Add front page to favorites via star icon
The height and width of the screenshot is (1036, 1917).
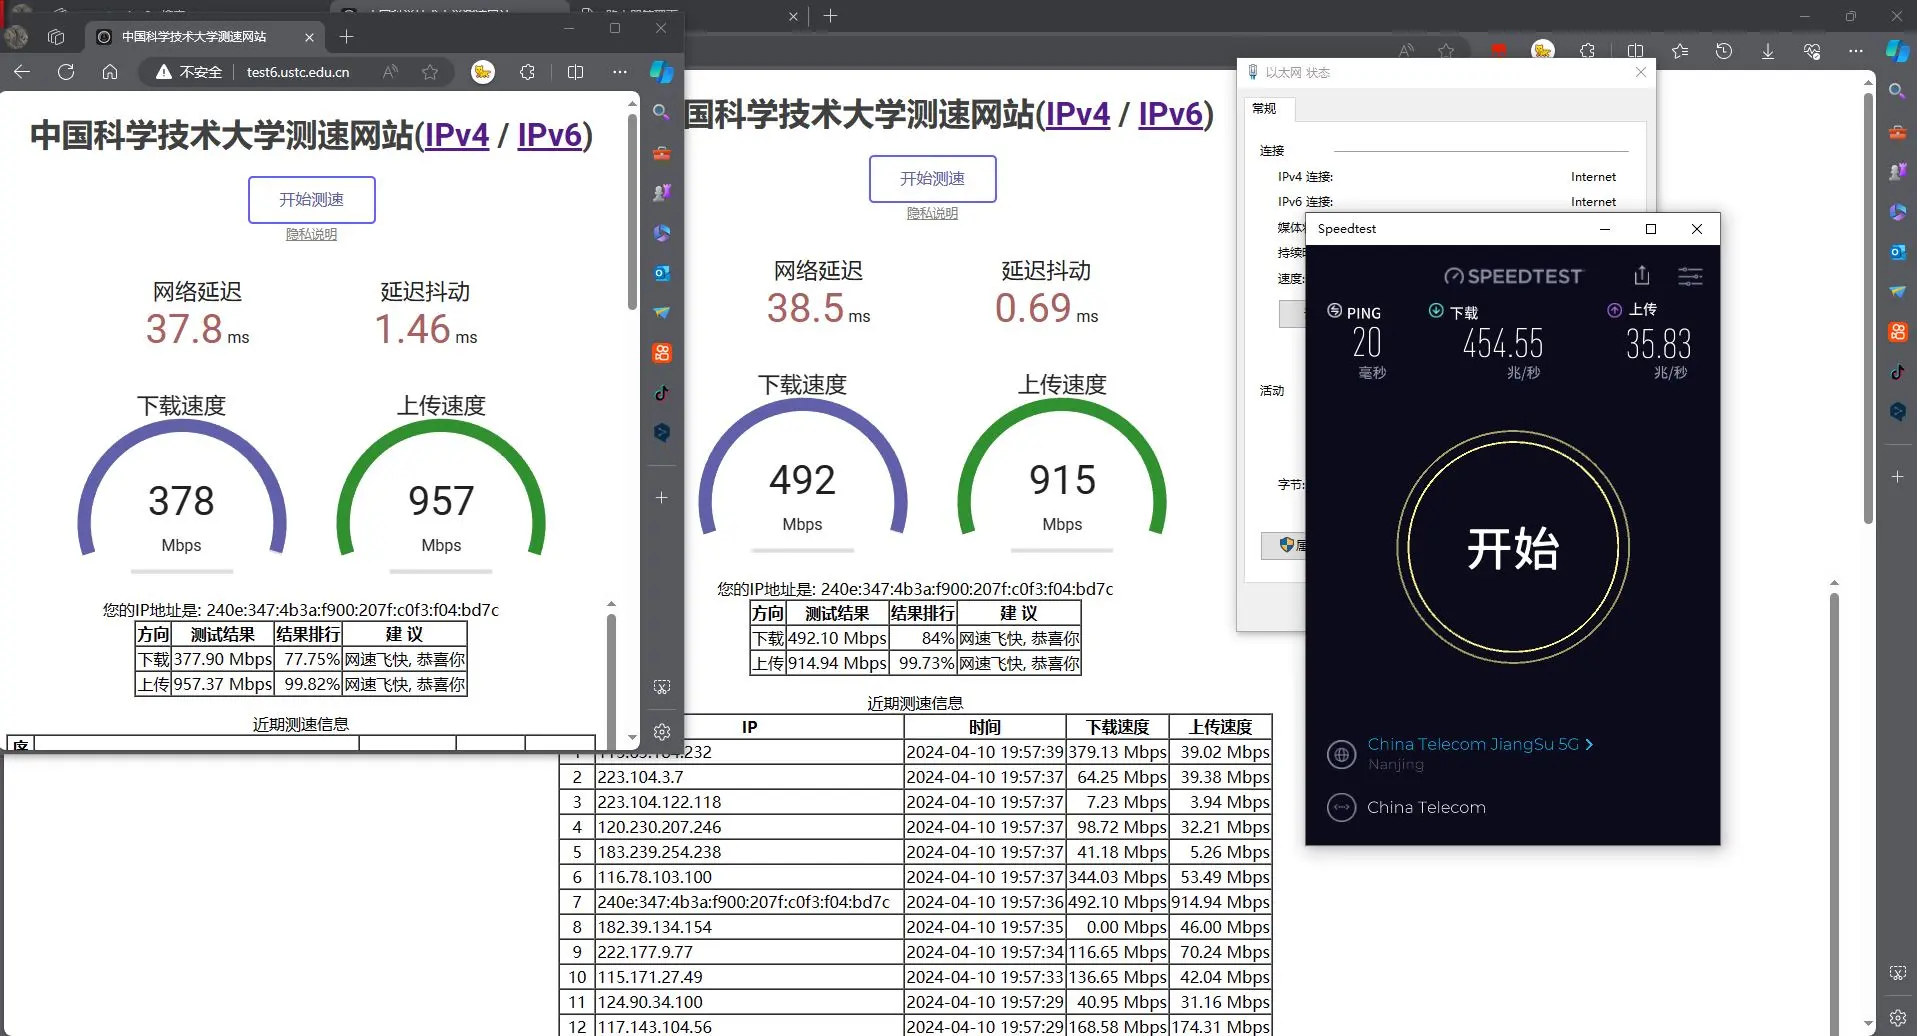430,72
